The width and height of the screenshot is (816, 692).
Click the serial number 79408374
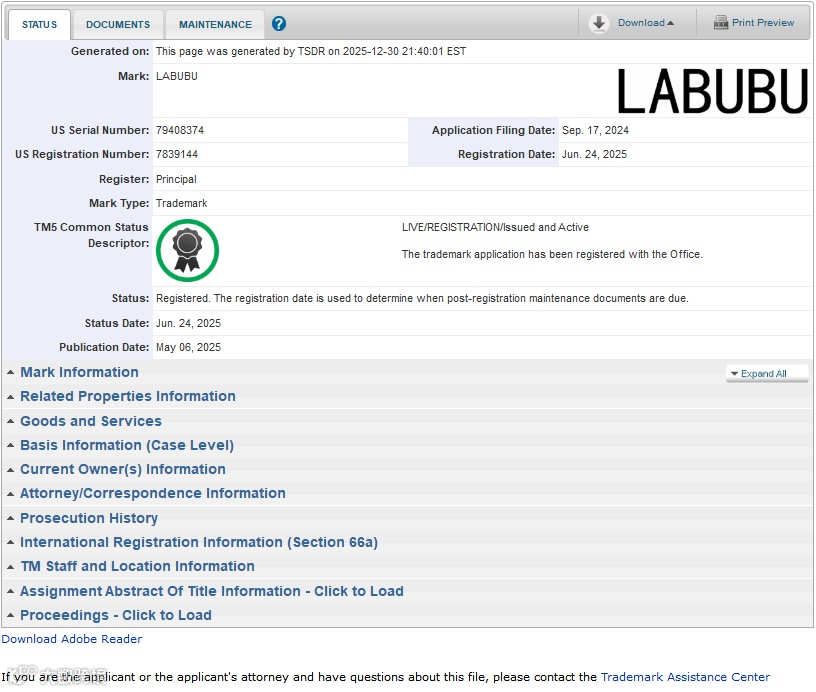point(180,130)
